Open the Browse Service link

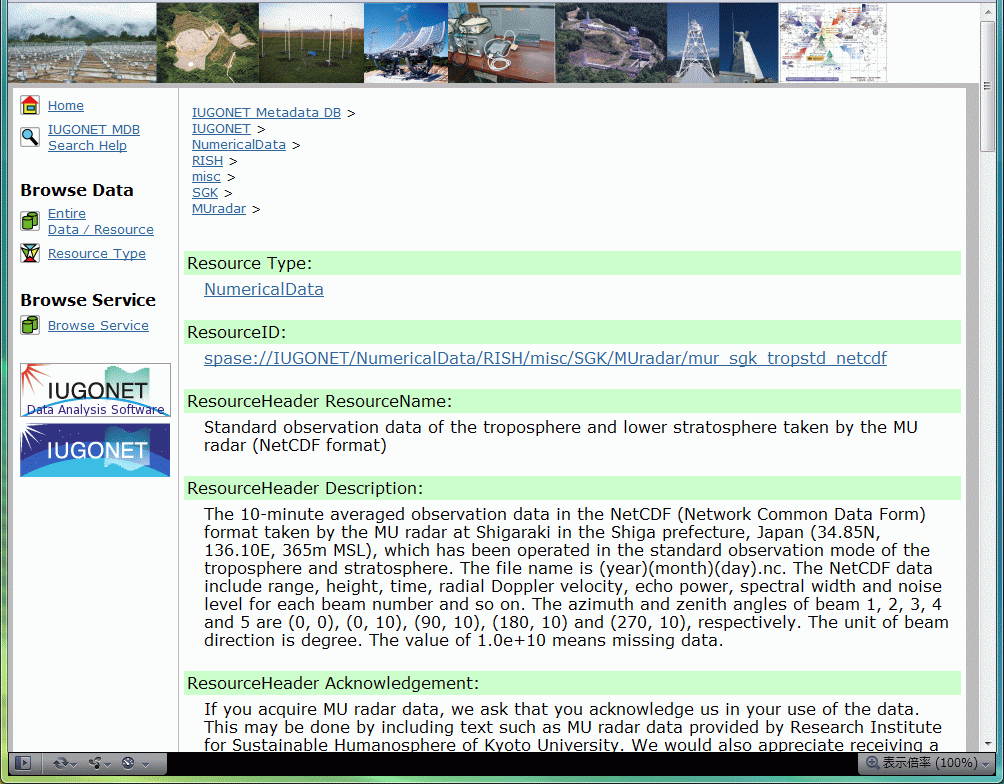[x=98, y=325]
